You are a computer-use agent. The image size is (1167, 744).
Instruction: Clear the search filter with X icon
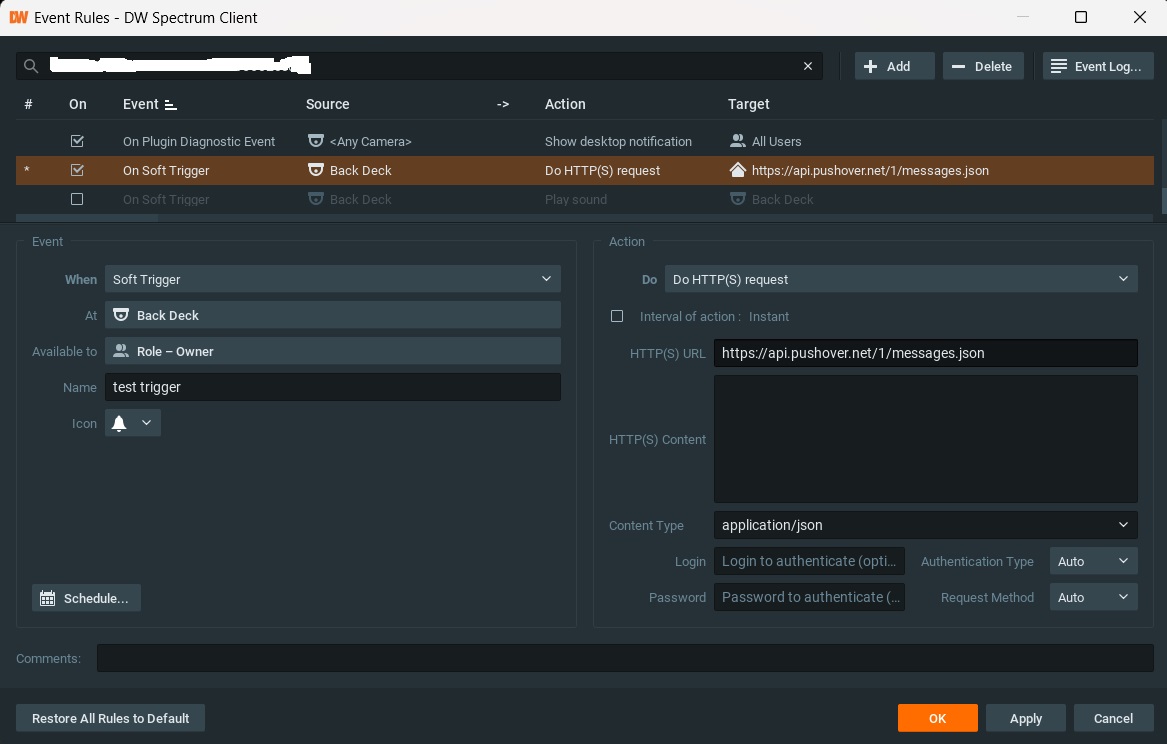point(808,66)
